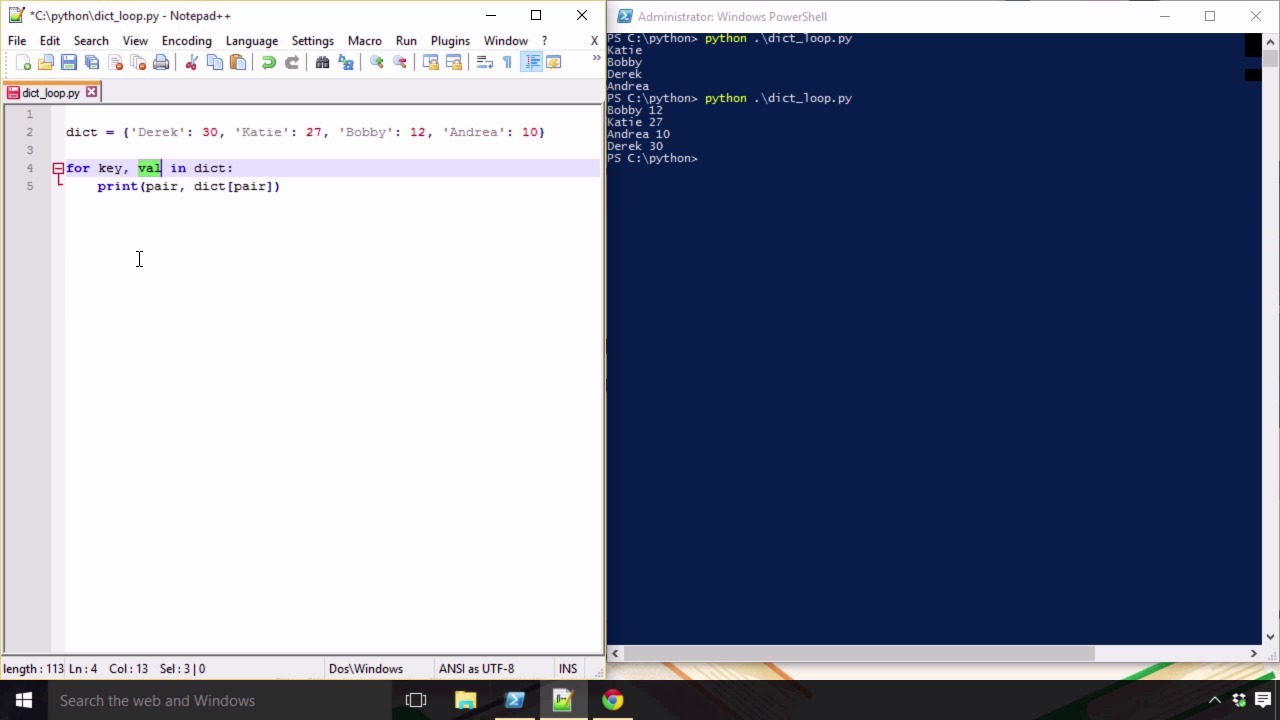Switch to PowerShell via taskbar icon

tap(514, 700)
